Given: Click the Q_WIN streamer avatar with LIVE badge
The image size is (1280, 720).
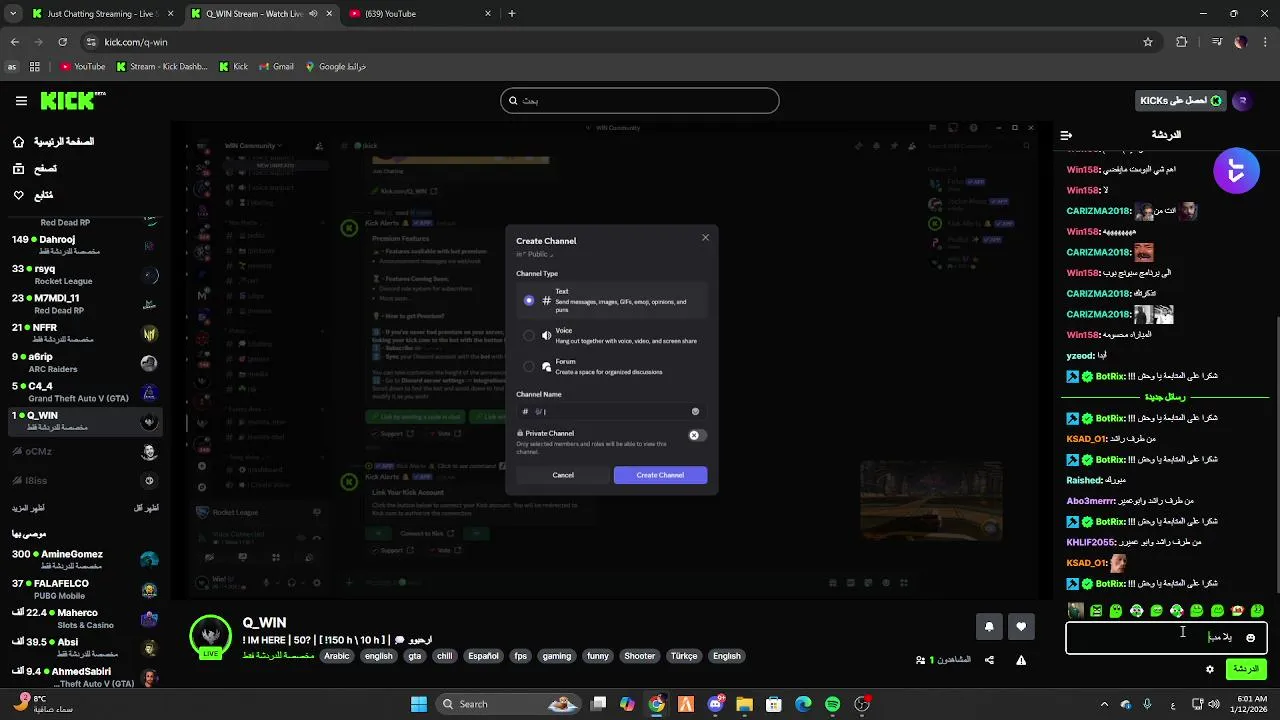Looking at the screenshot, I should click(x=210, y=637).
